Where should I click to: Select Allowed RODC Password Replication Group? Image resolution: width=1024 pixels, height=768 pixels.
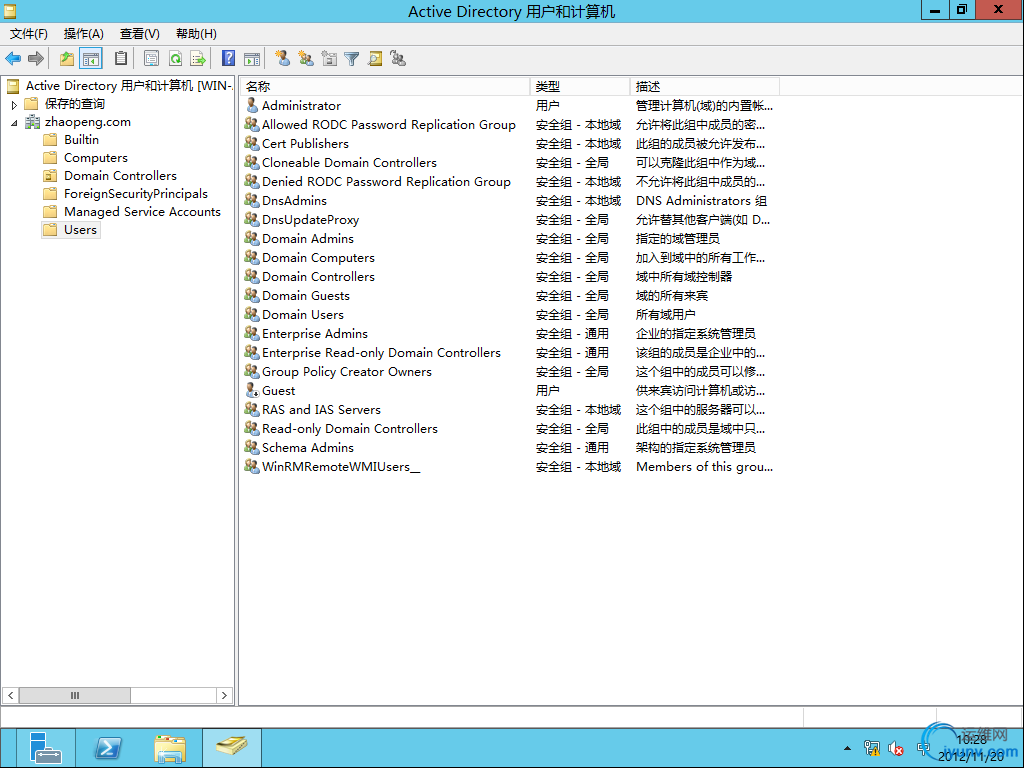click(x=389, y=125)
